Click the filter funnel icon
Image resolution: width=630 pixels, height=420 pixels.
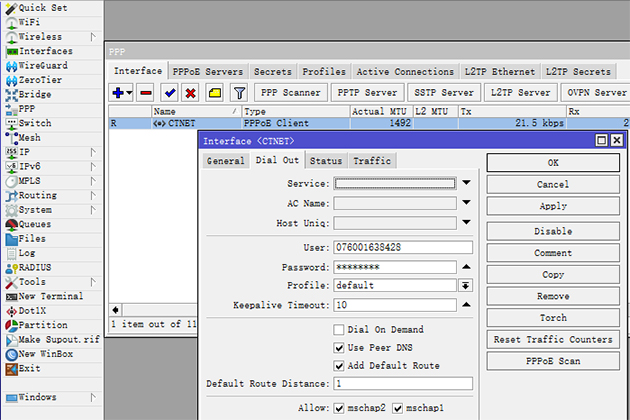coord(239,93)
